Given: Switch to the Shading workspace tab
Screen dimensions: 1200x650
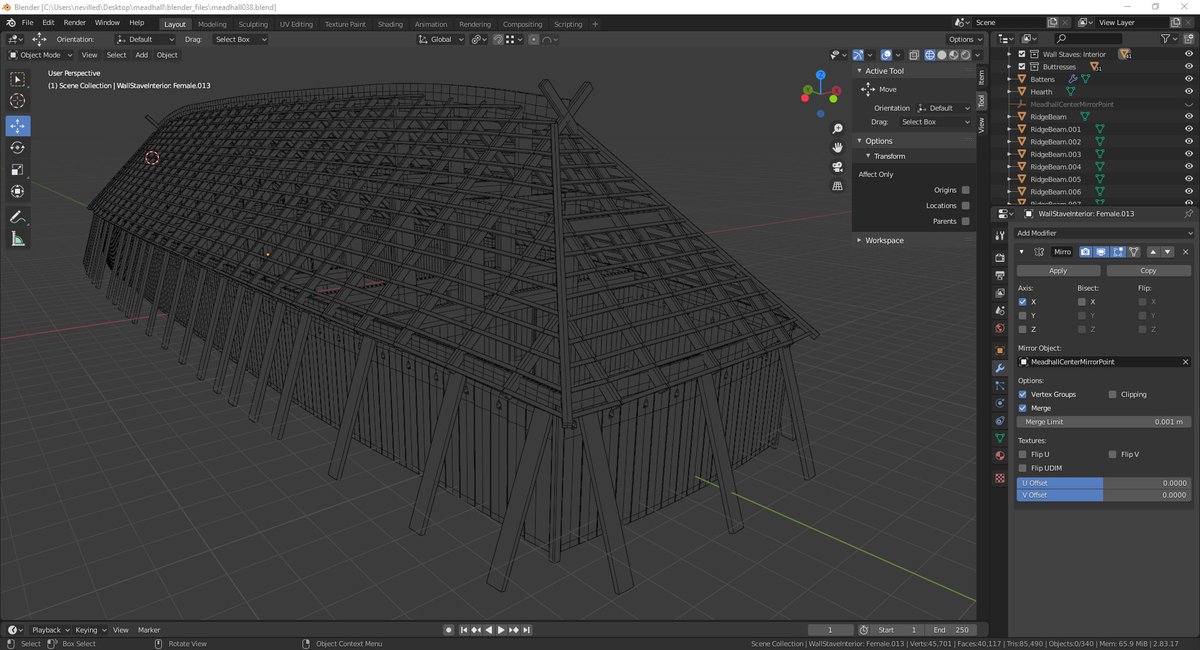Looking at the screenshot, I should [x=390, y=24].
